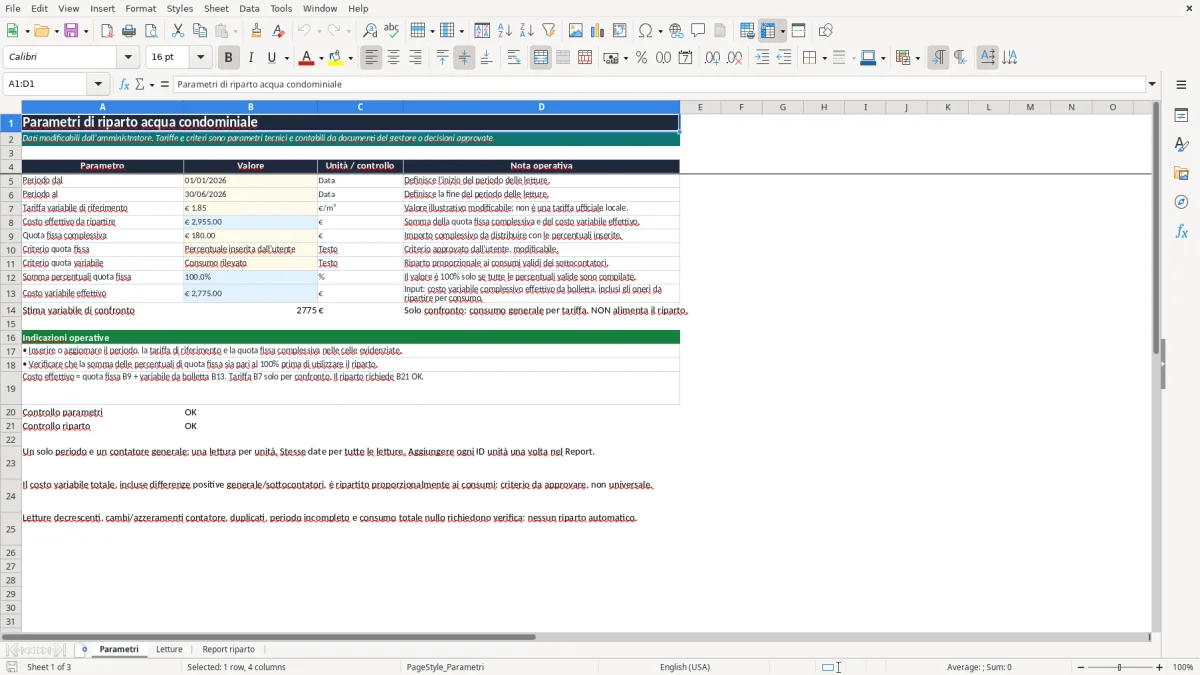Open the sidebar Navigator

pyautogui.click(x=1181, y=202)
